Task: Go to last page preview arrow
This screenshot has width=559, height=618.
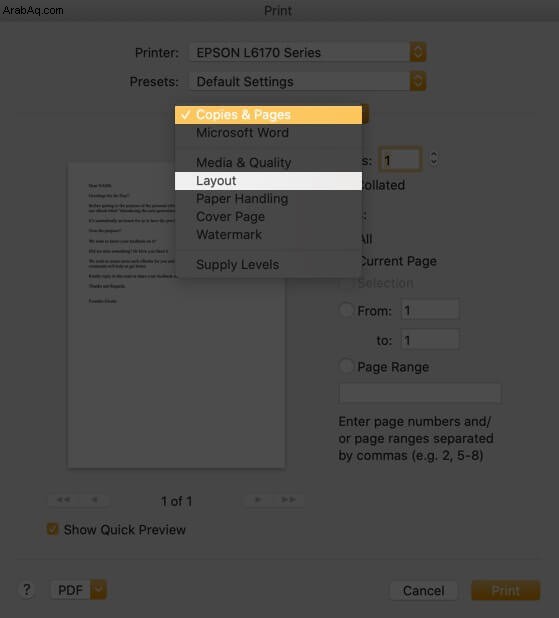Action: pos(288,500)
